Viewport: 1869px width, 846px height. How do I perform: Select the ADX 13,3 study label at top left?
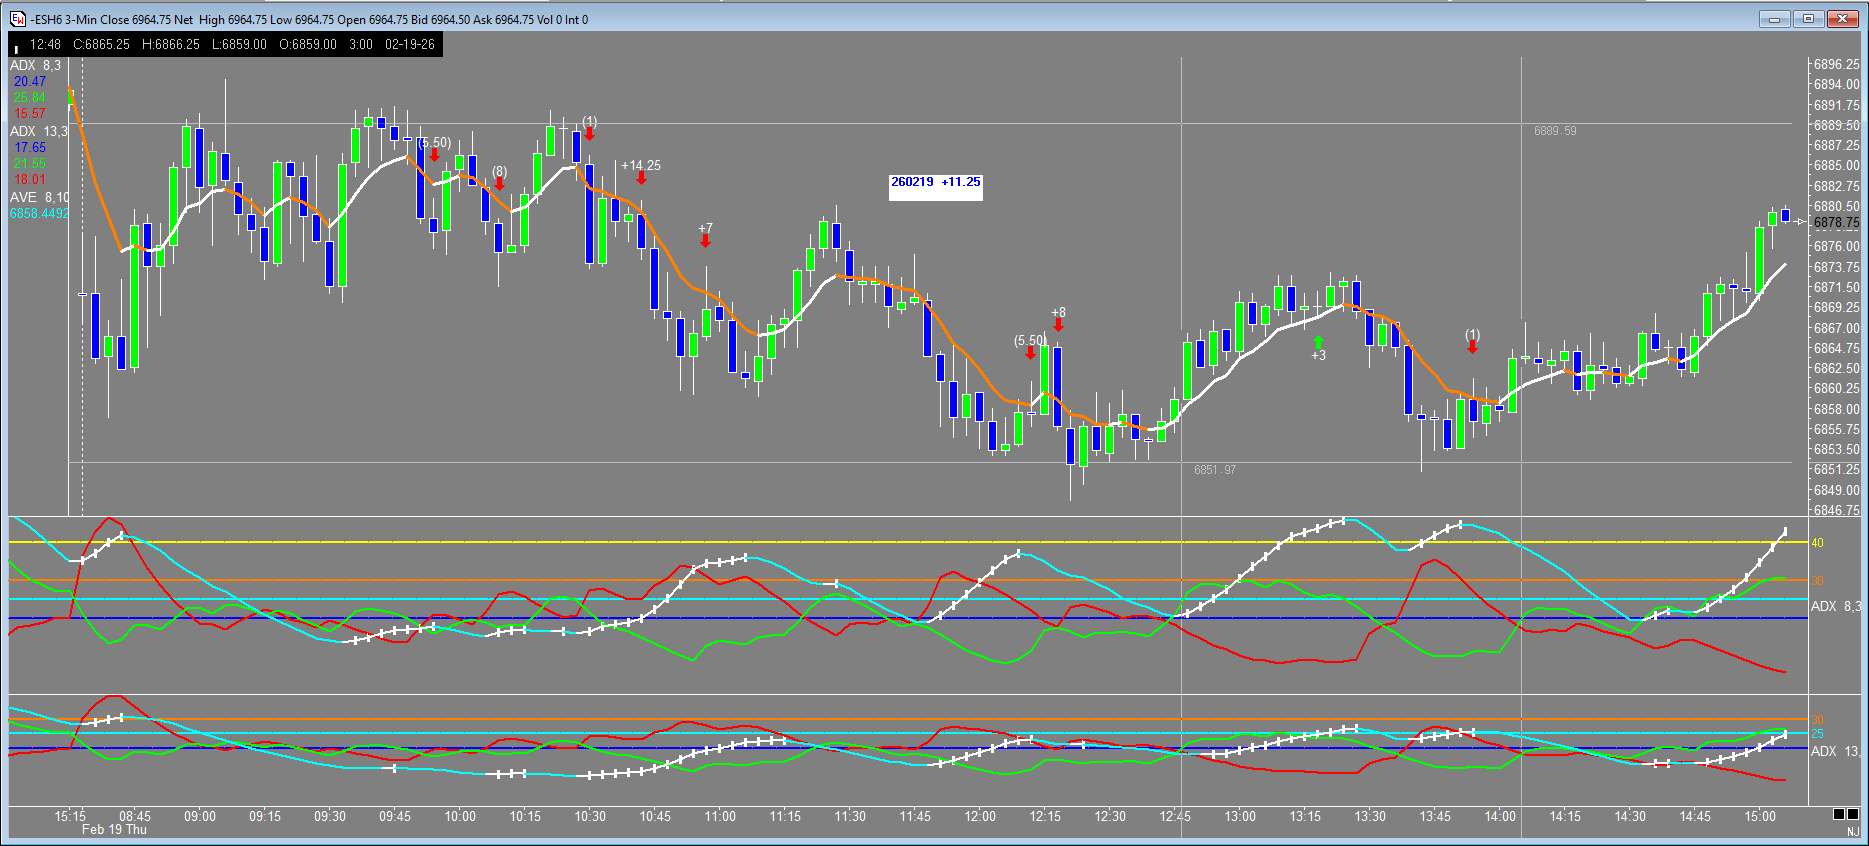coord(39,131)
